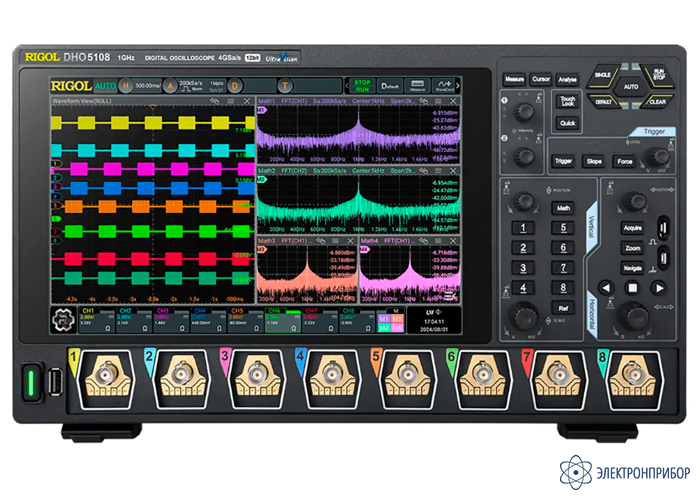
Task: Open the Math4 window hamburger menu
Action: click(x=438, y=241)
